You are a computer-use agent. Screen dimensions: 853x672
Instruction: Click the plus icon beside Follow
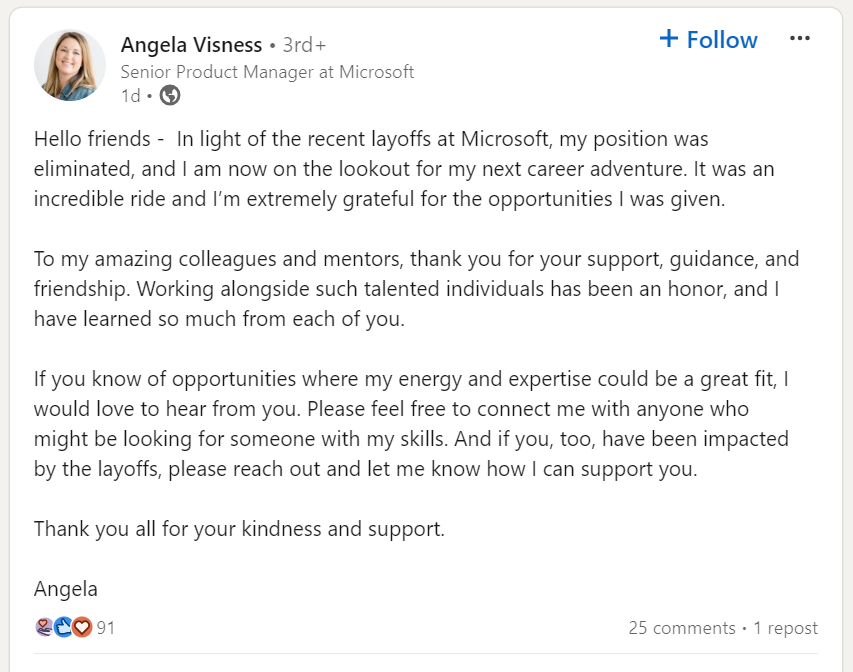coord(669,39)
